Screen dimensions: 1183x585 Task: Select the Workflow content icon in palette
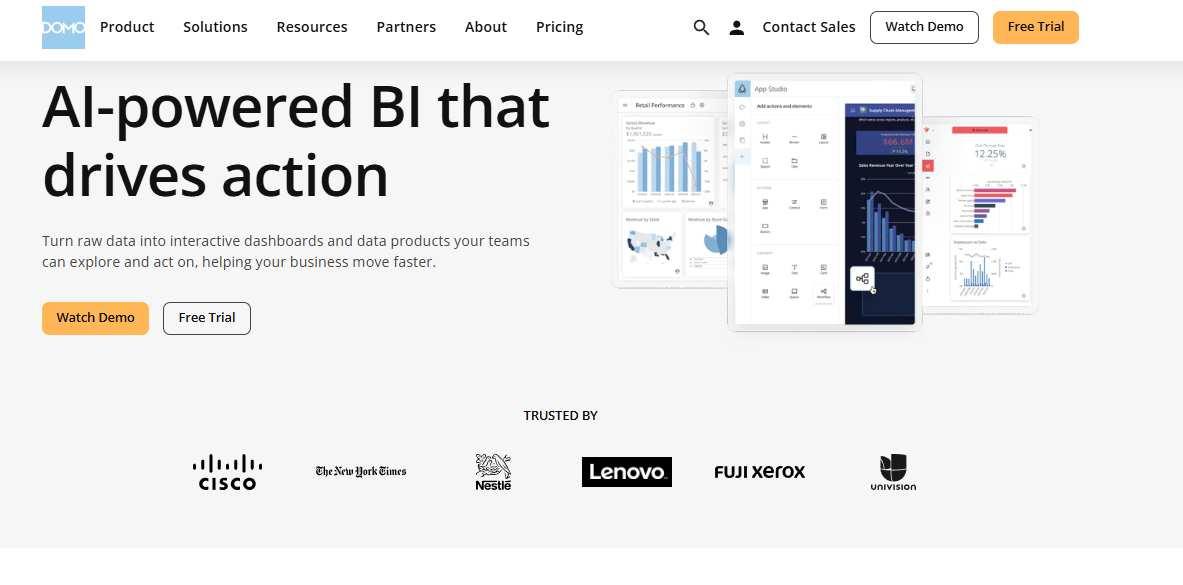[x=823, y=291]
